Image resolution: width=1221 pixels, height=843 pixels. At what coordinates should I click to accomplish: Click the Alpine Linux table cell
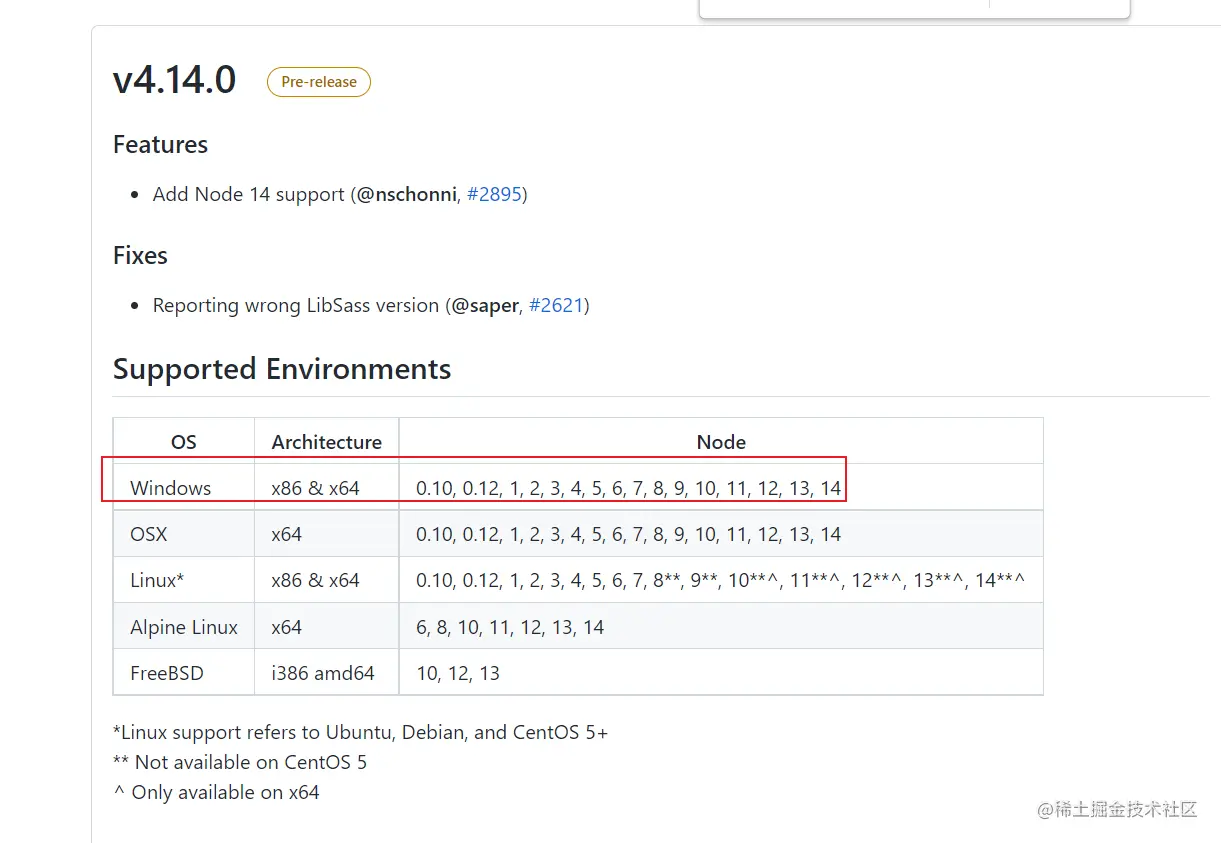[x=184, y=627]
